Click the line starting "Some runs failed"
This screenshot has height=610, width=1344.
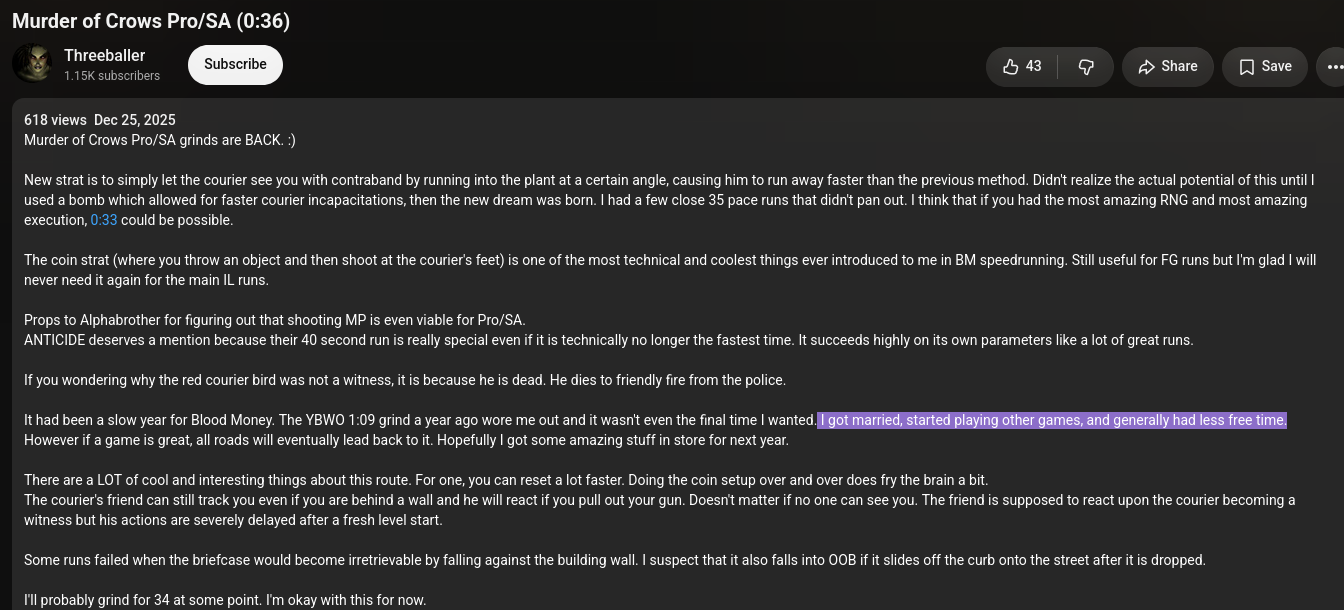tap(615, 560)
